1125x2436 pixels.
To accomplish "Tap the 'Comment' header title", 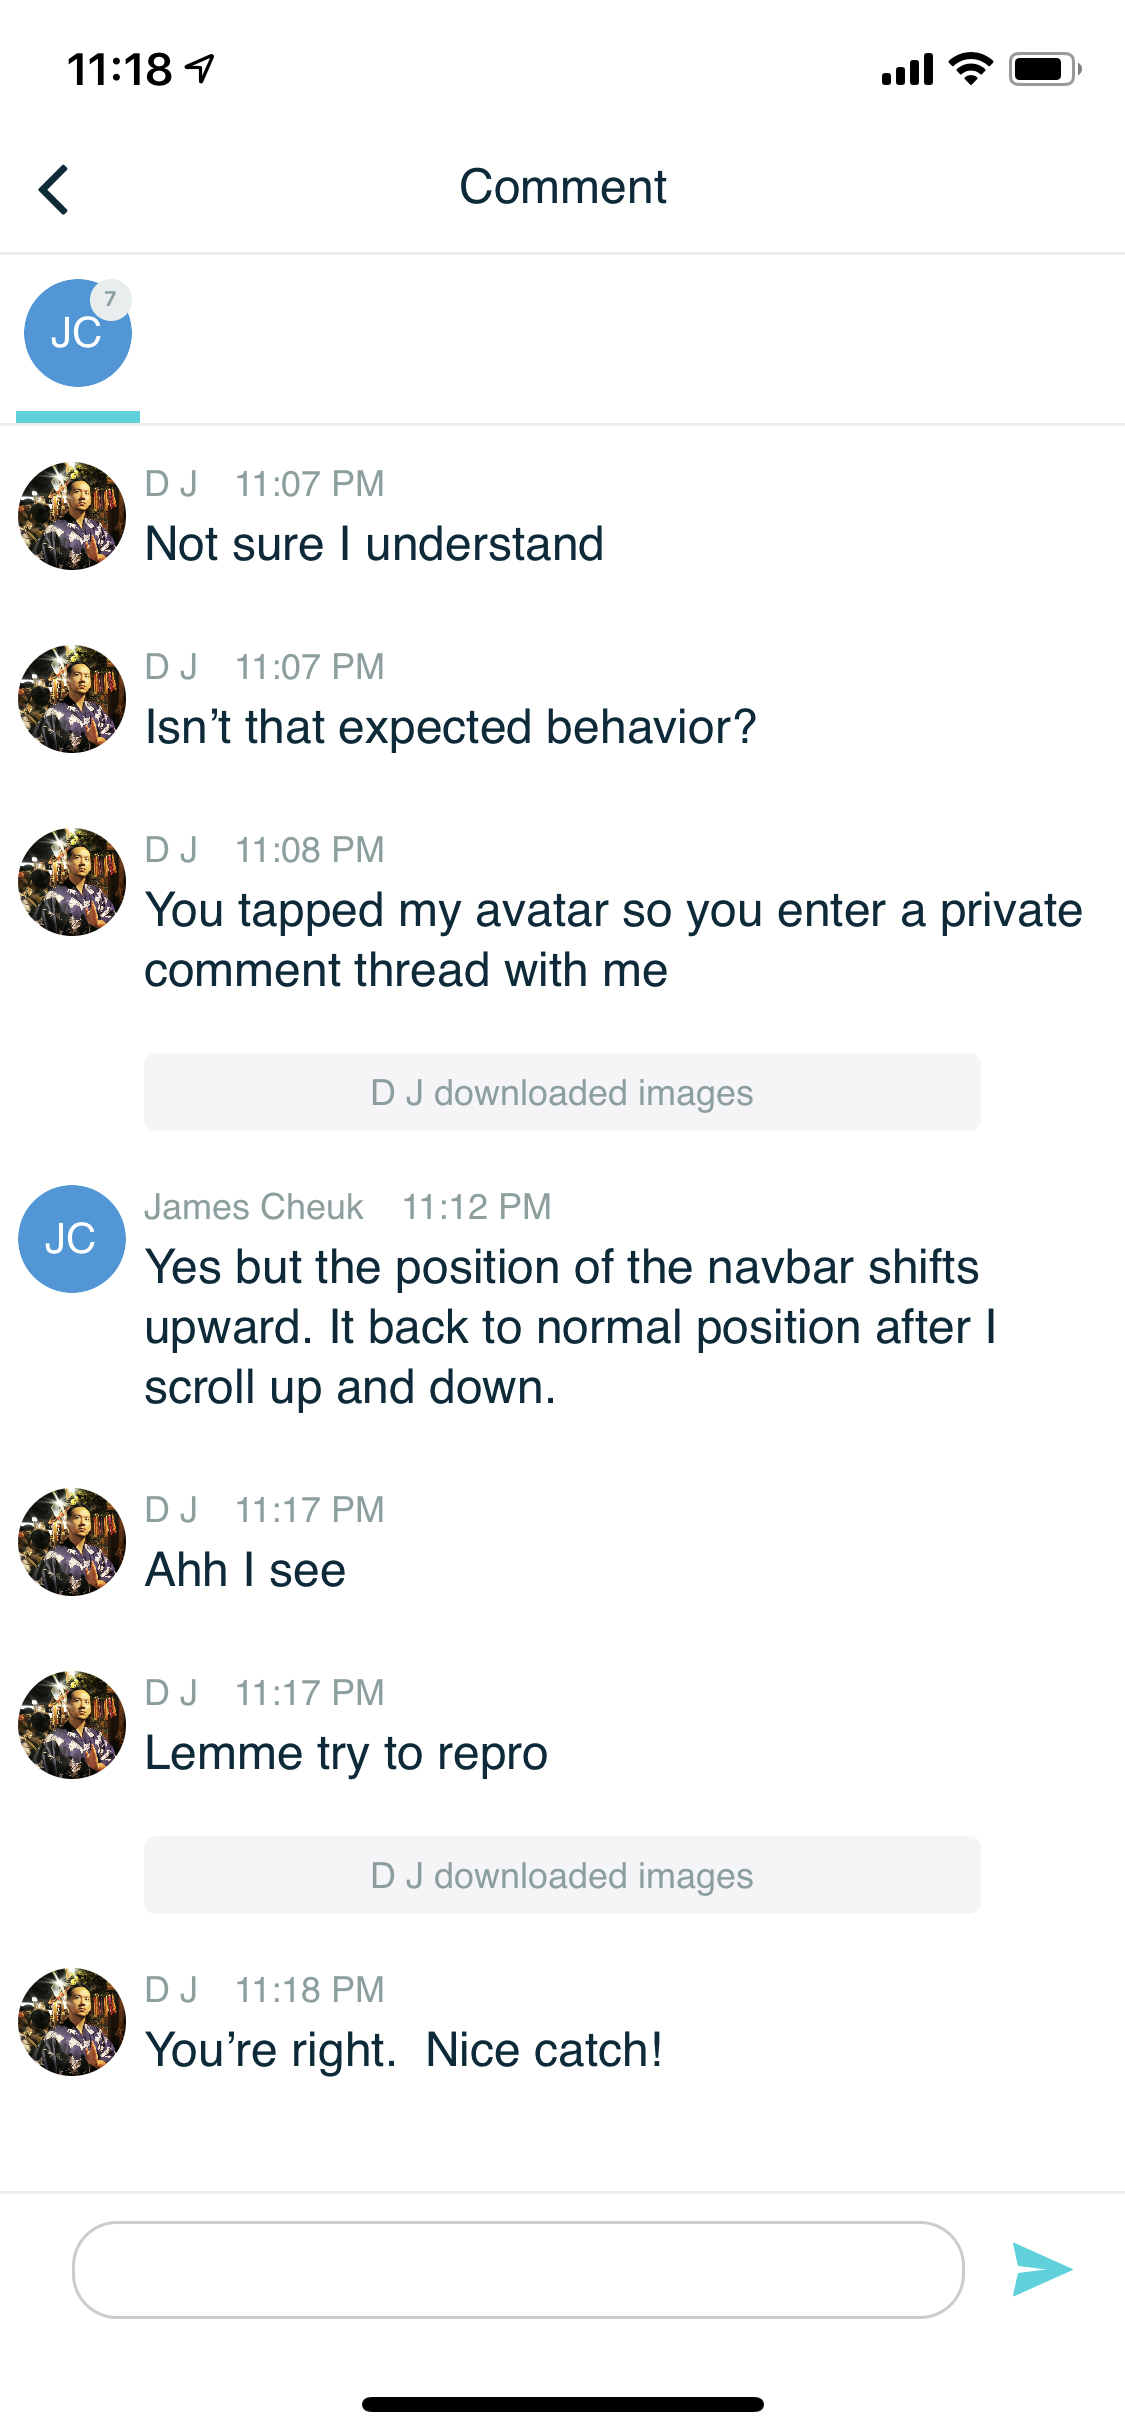I will (562, 187).
